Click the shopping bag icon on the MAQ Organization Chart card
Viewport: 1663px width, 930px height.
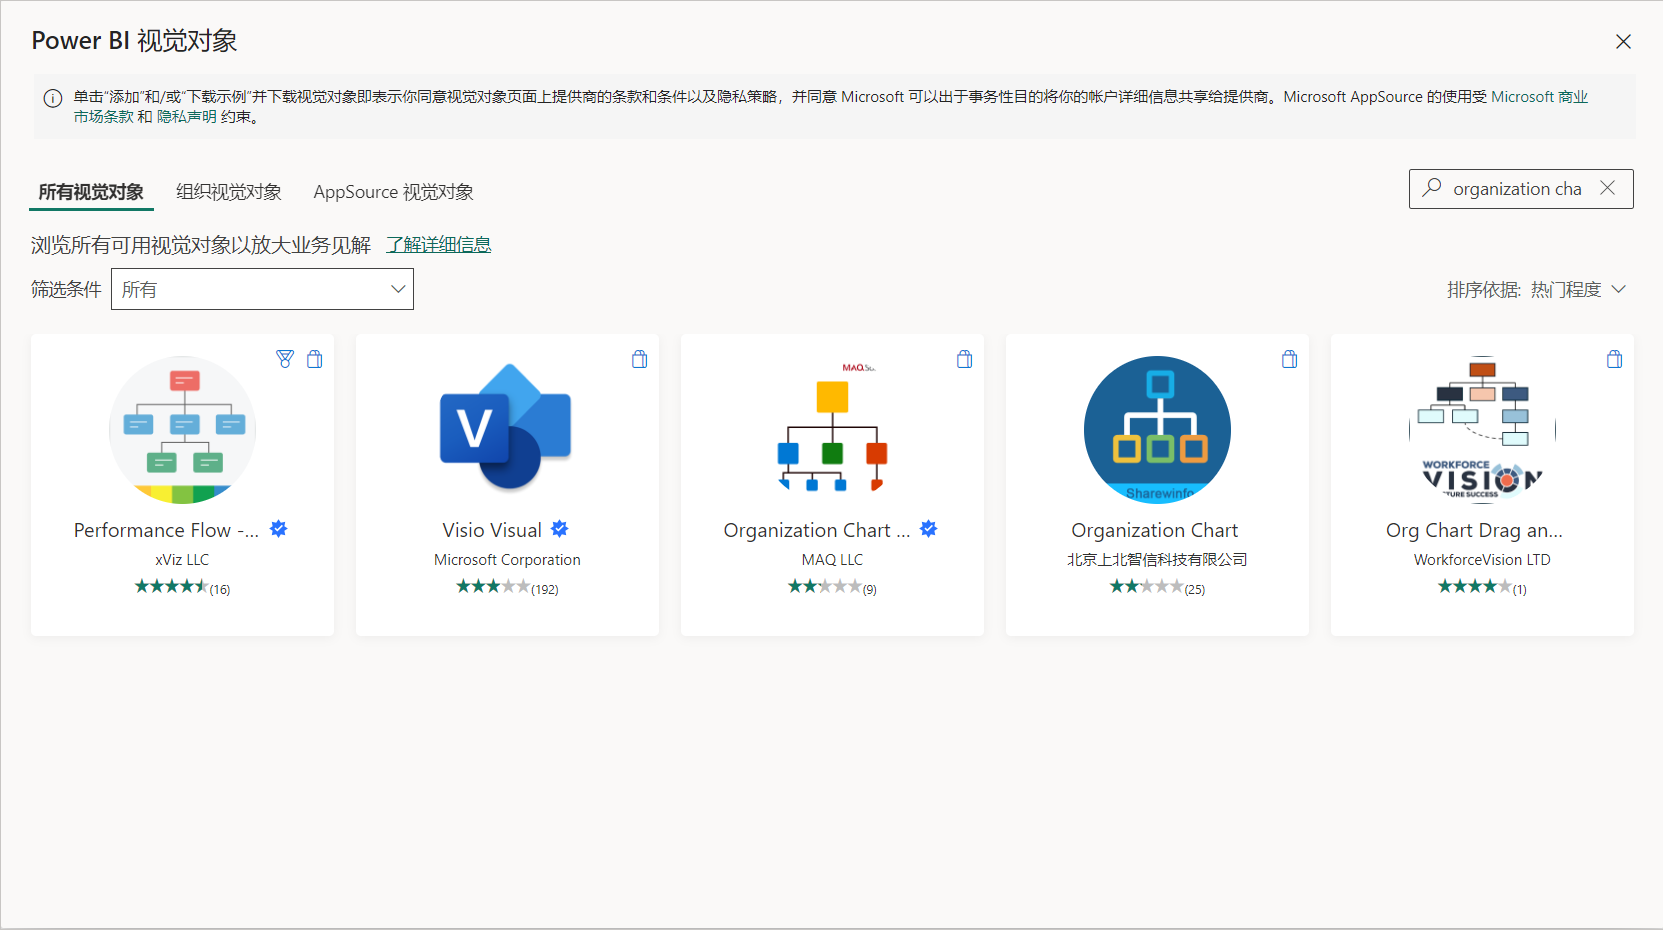(965, 359)
